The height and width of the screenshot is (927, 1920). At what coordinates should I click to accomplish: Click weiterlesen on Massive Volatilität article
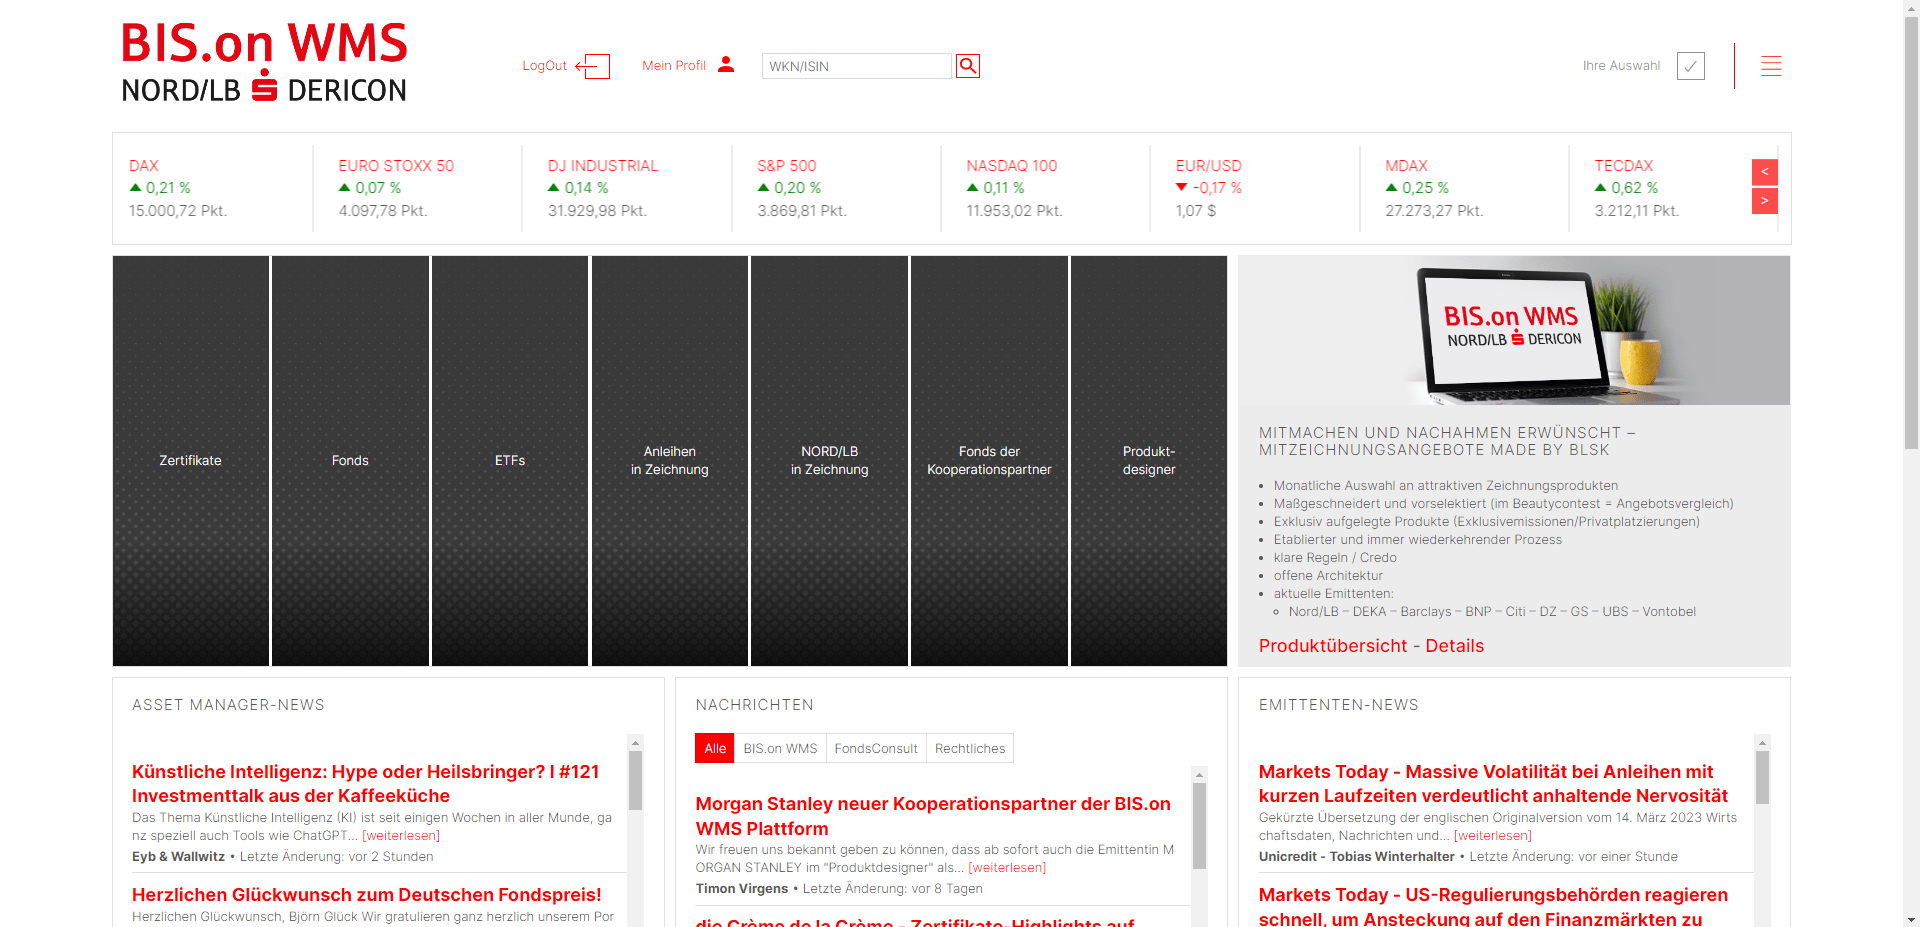point(1492,836)
